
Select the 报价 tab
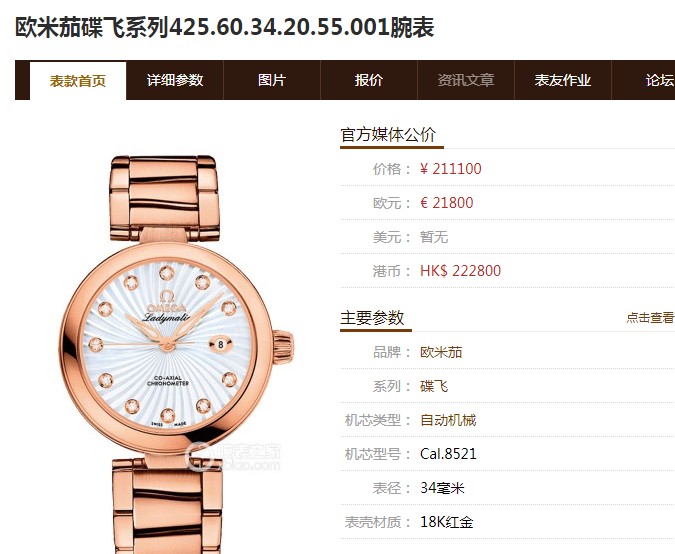(369, 80)
